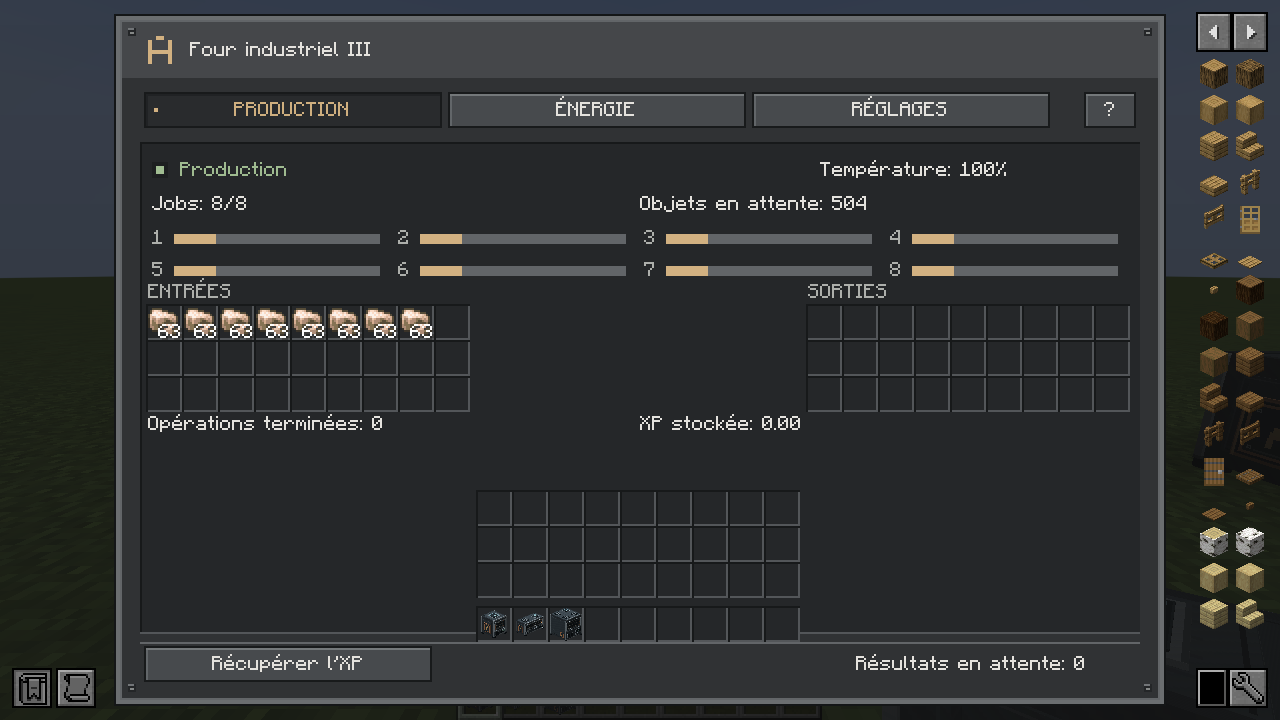Click job 1 progress bar
Image resolution: width=1280 pixels, height=720 pixels.
[277, 239]
